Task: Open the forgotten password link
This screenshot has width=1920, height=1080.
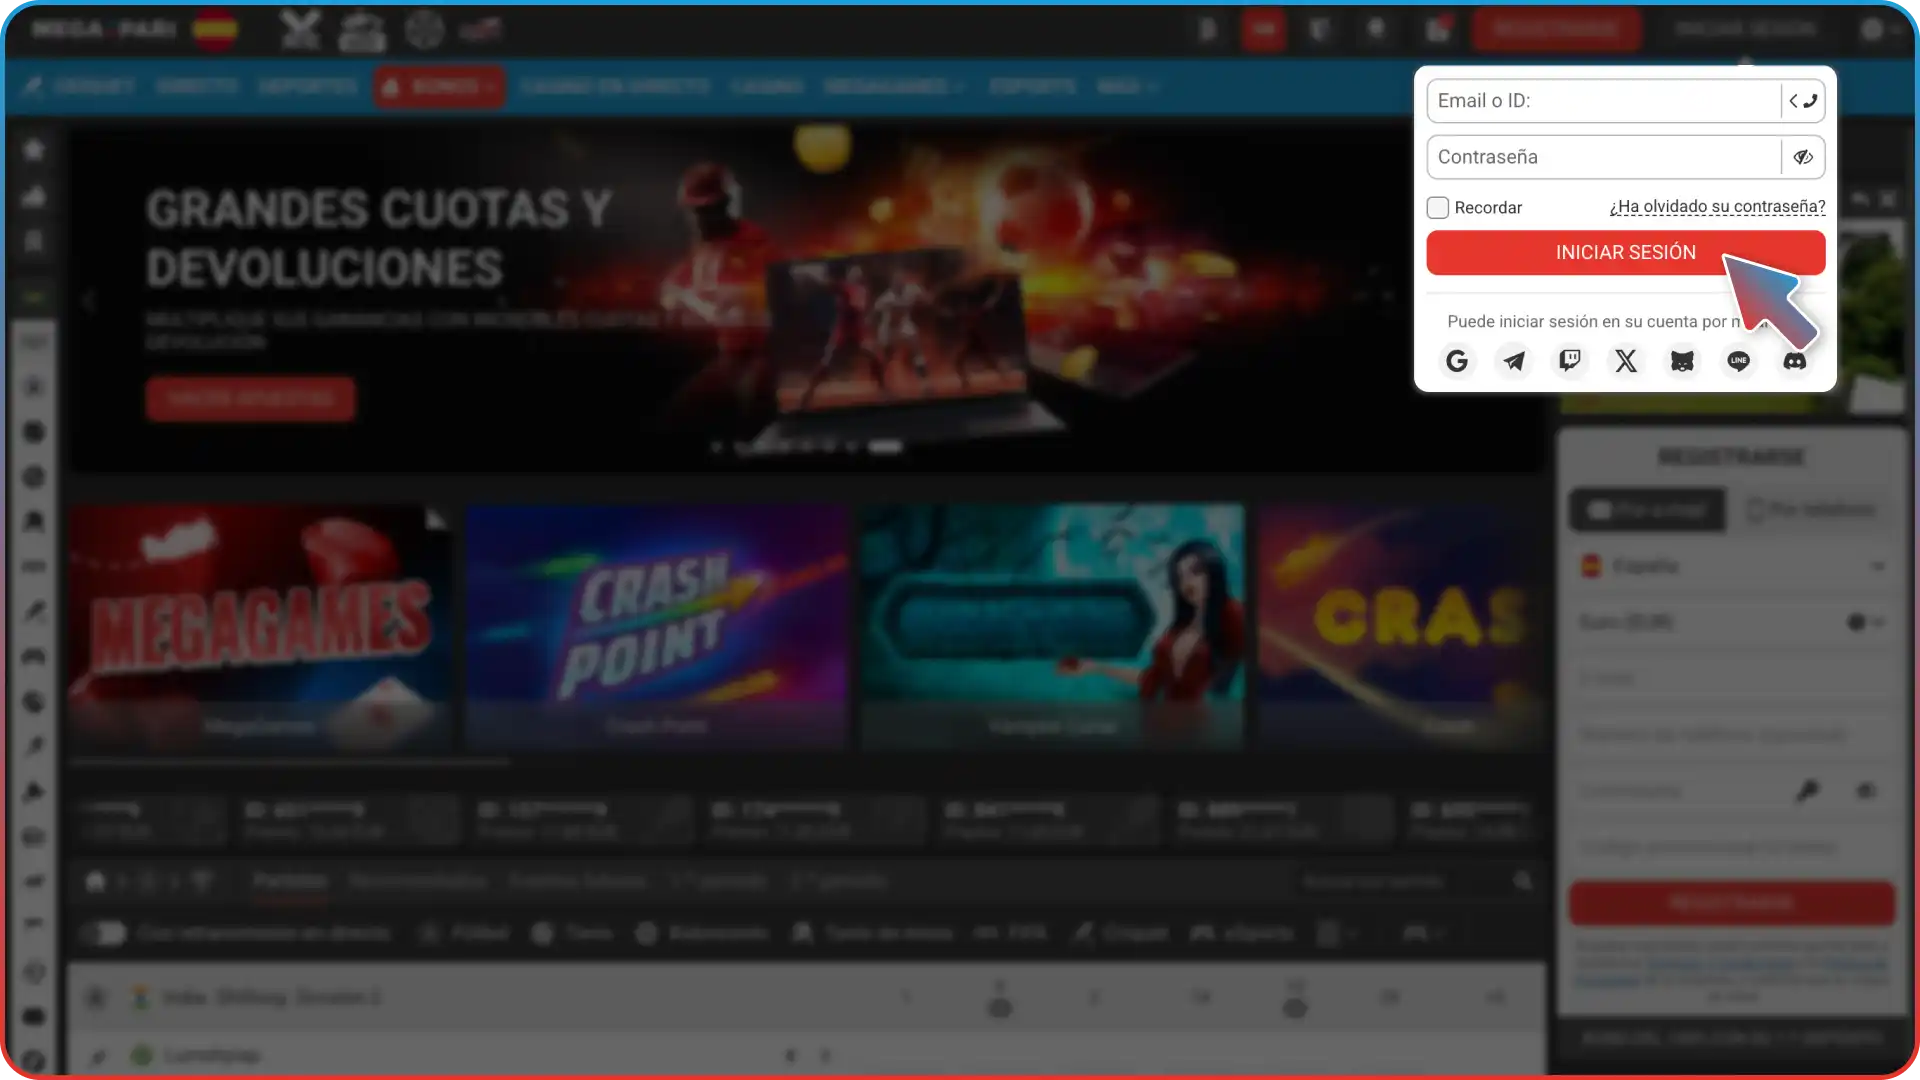Action: pos(1717,207)
